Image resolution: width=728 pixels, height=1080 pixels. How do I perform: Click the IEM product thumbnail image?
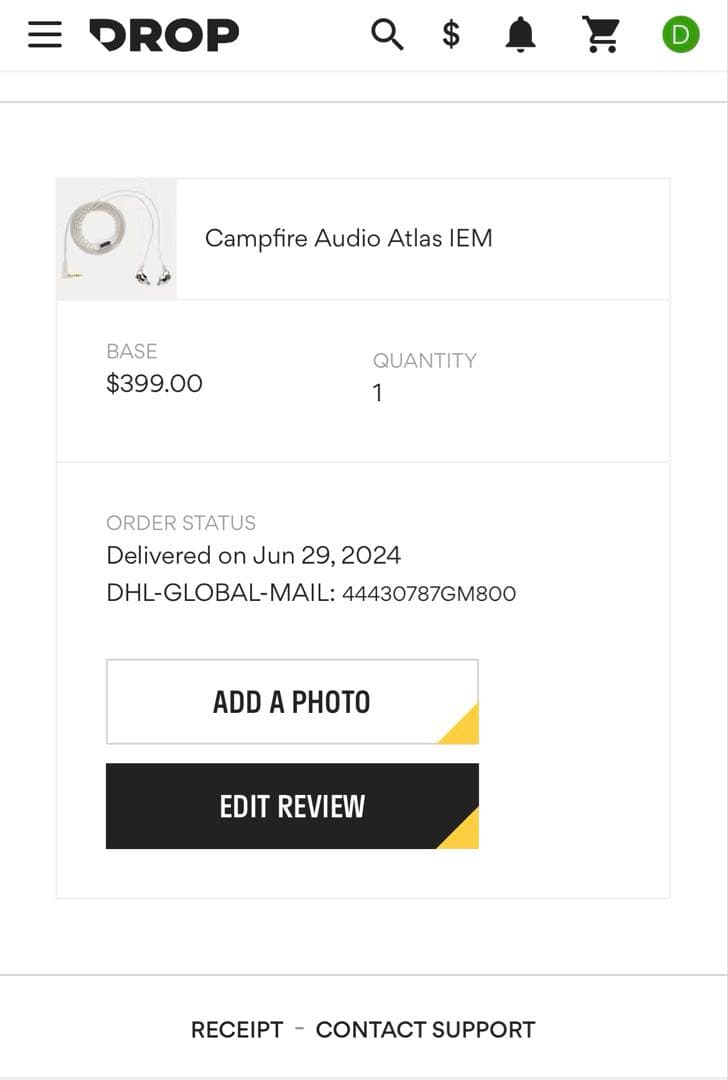click(x=116, y=238)
